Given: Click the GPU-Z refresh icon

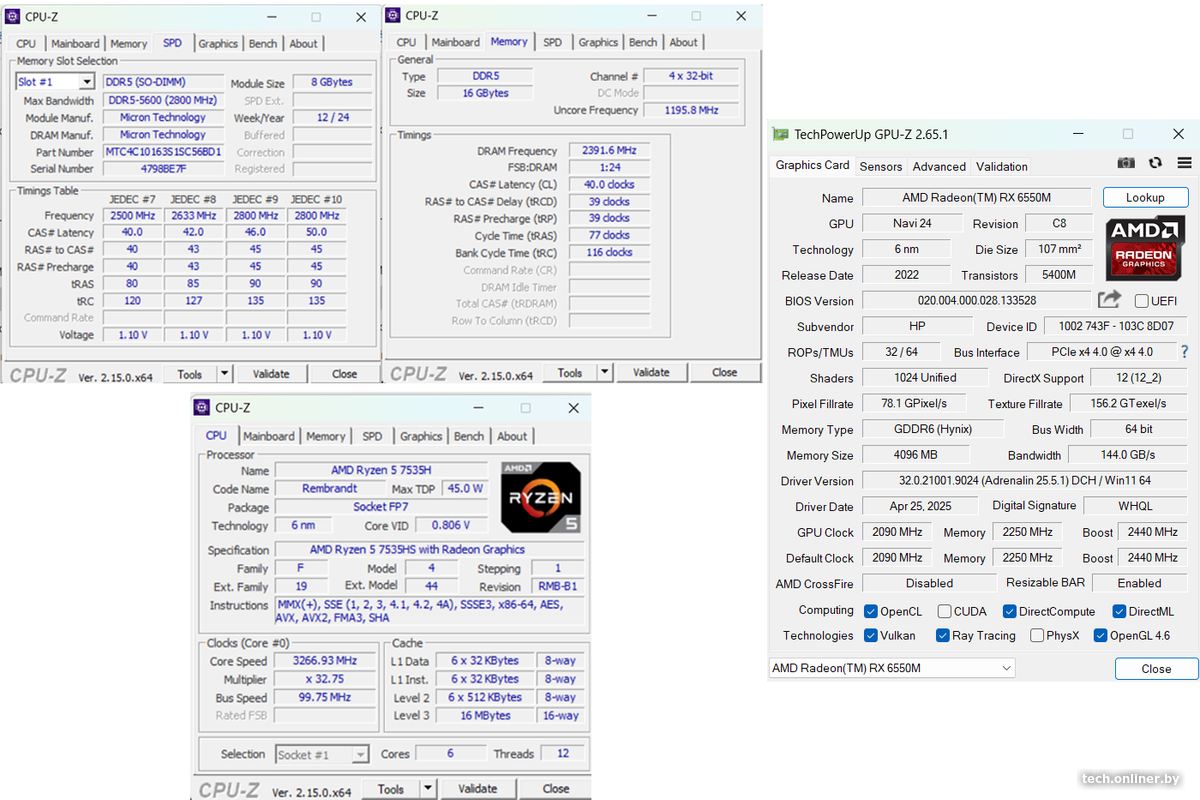Looking at the screenshot, I should coord(1156,163).
